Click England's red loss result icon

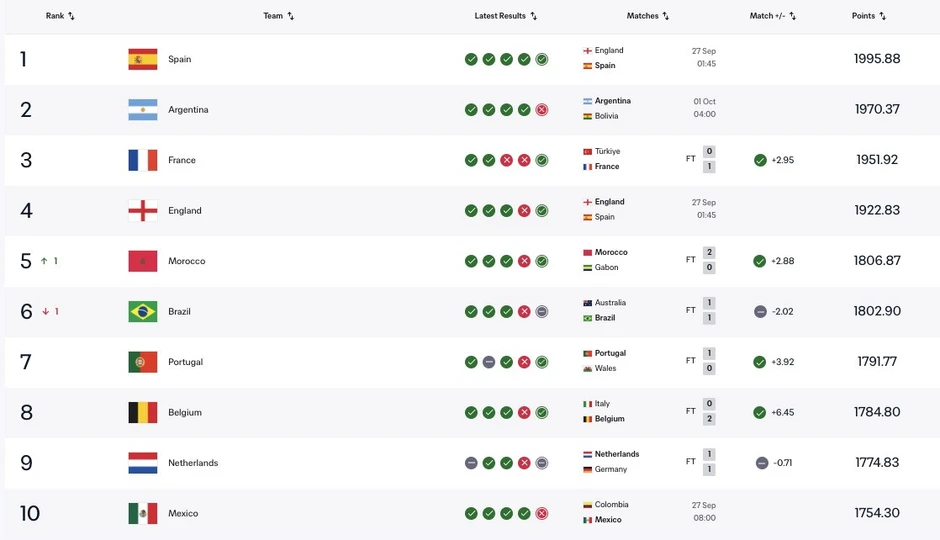click(x=524, y=210)
